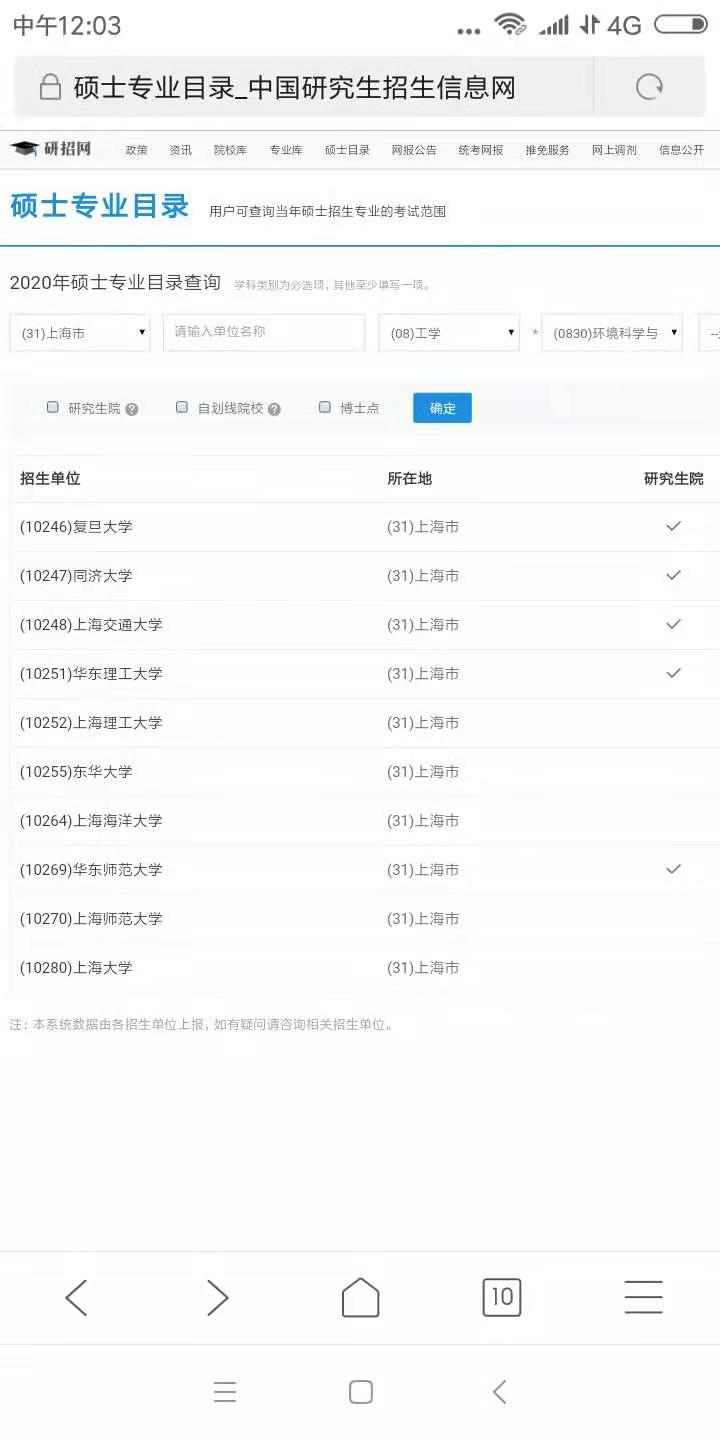
Task: Open the 专业库 nav item
Action: pos(286,150)
